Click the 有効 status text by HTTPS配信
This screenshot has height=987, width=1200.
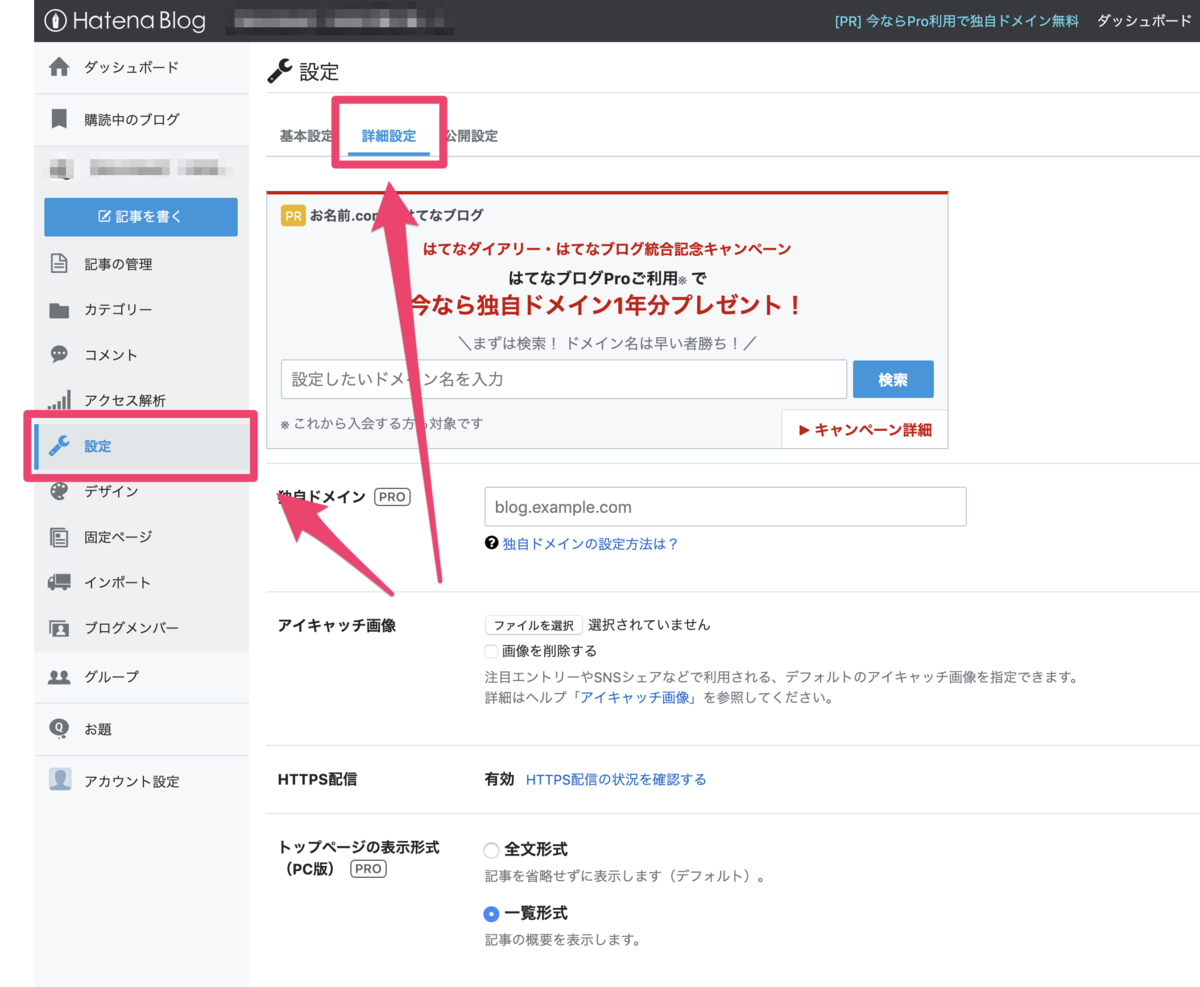(499, 779)
